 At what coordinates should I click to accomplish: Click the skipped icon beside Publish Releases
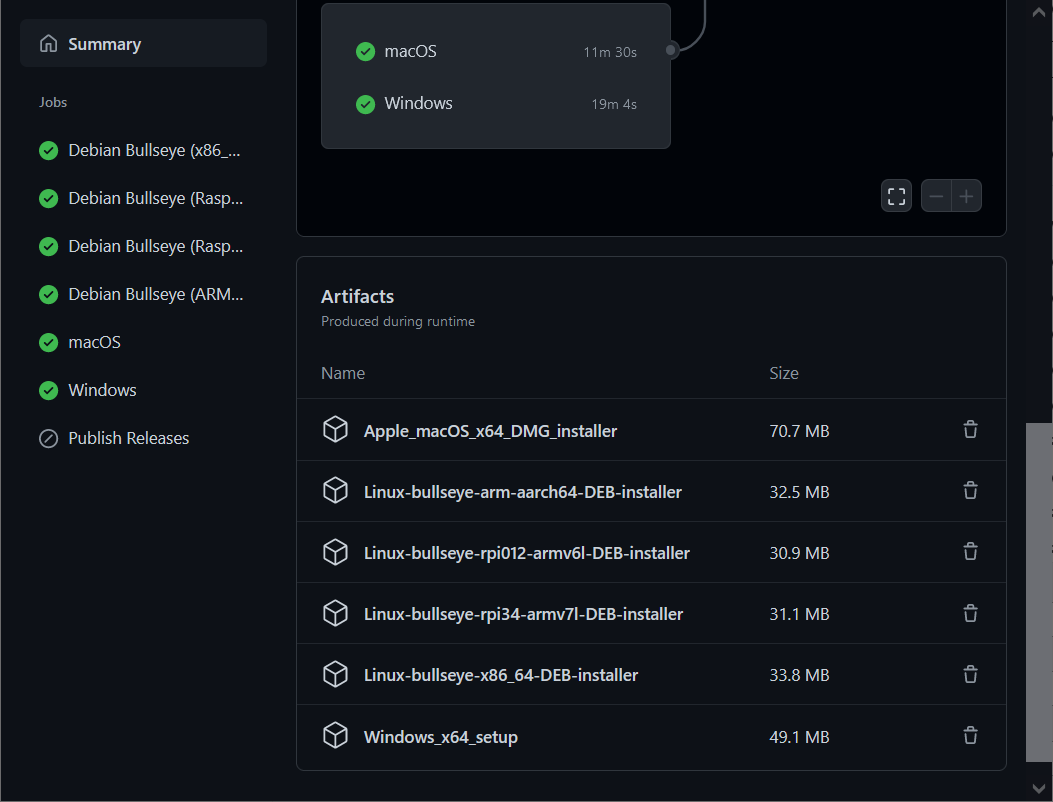pos(48,439)
